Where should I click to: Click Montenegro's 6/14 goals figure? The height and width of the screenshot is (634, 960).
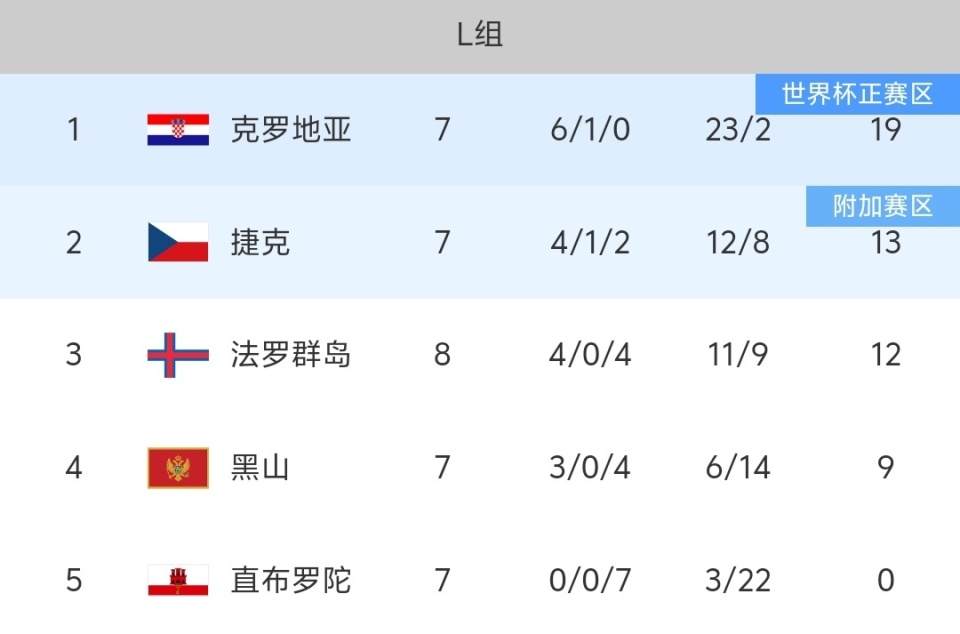(738, 468)
